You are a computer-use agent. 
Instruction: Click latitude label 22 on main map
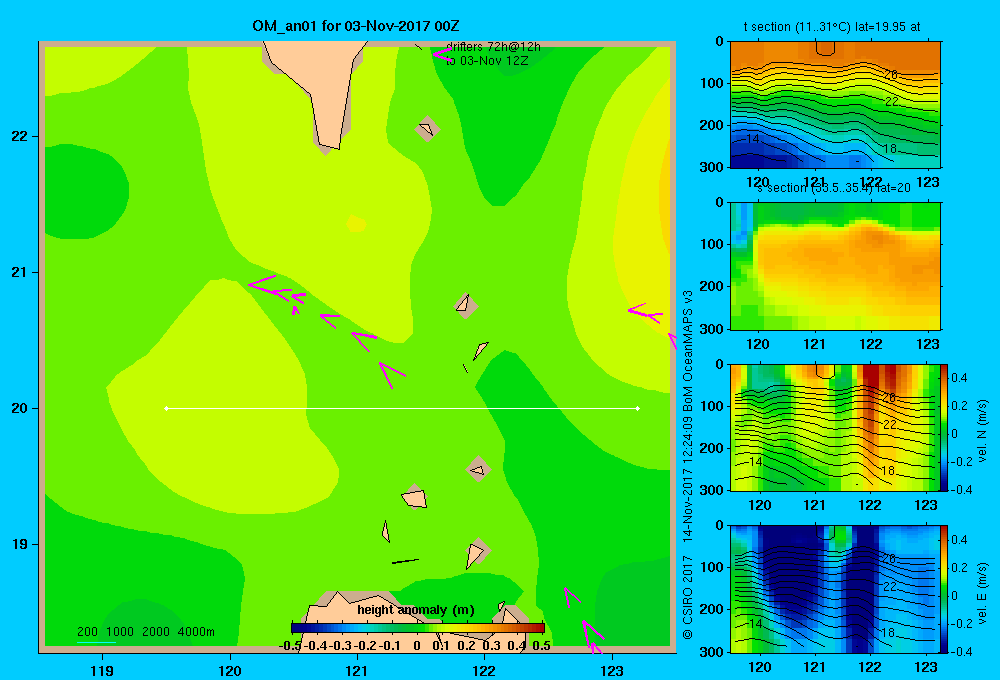click(x=20, y=137)
